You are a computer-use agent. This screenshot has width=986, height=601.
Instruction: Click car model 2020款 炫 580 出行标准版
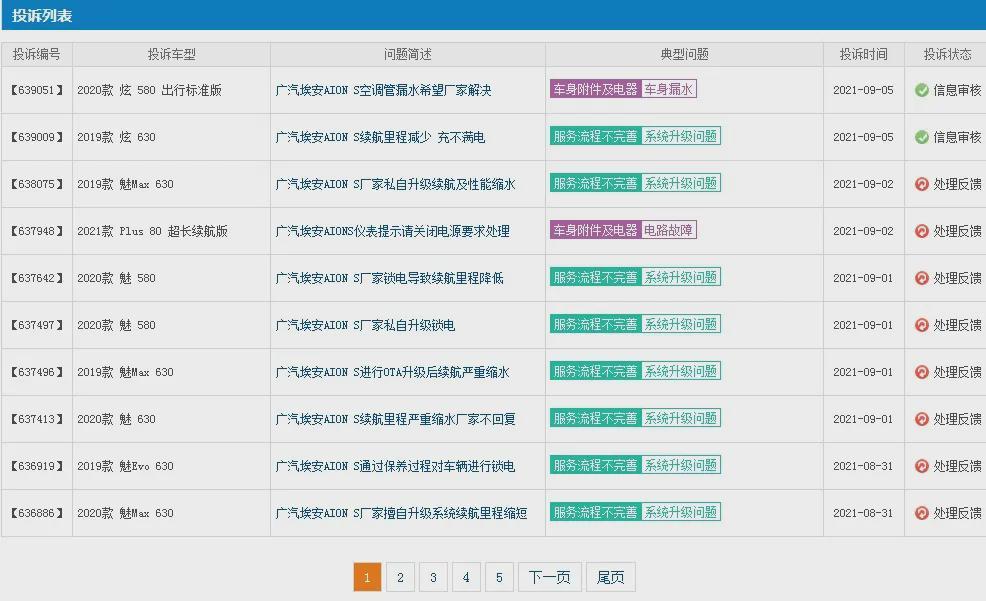[x=149, y=90]
